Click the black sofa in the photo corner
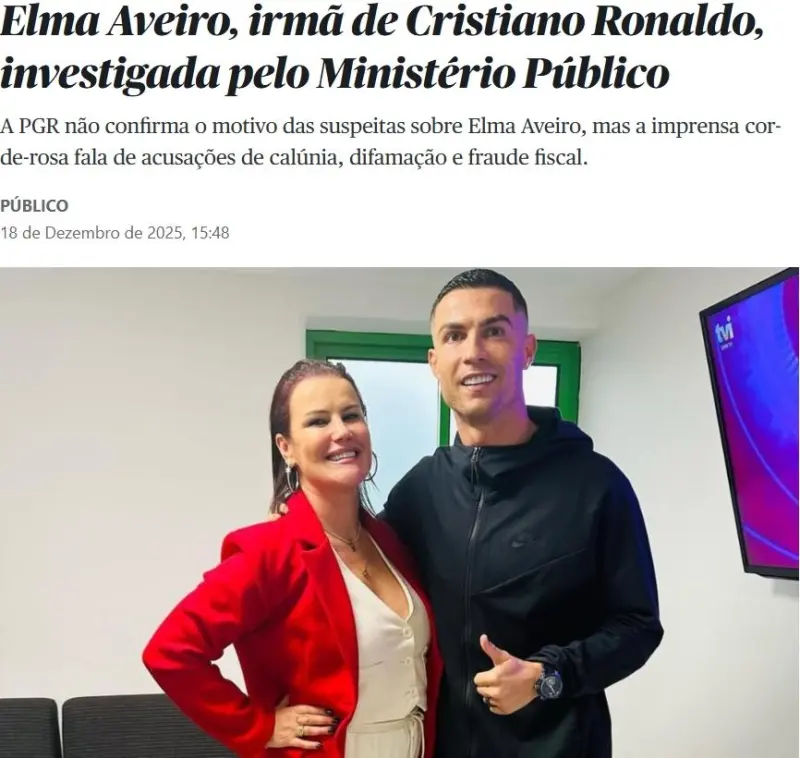The width and height of the screenshot is (800, 758). coord(117,727)
